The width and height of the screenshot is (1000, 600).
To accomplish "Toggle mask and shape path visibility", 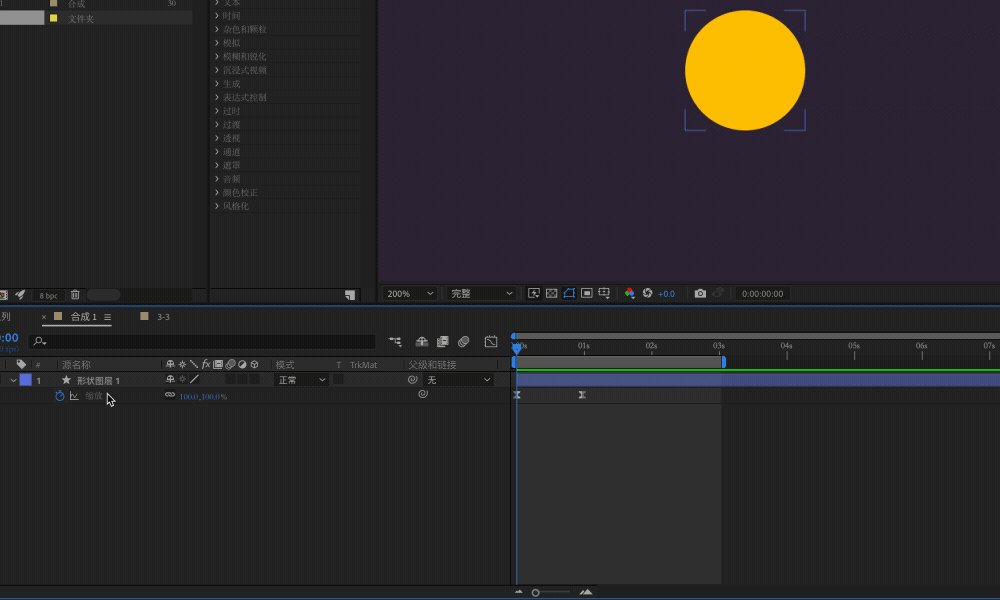I will [x=569, y=293].
